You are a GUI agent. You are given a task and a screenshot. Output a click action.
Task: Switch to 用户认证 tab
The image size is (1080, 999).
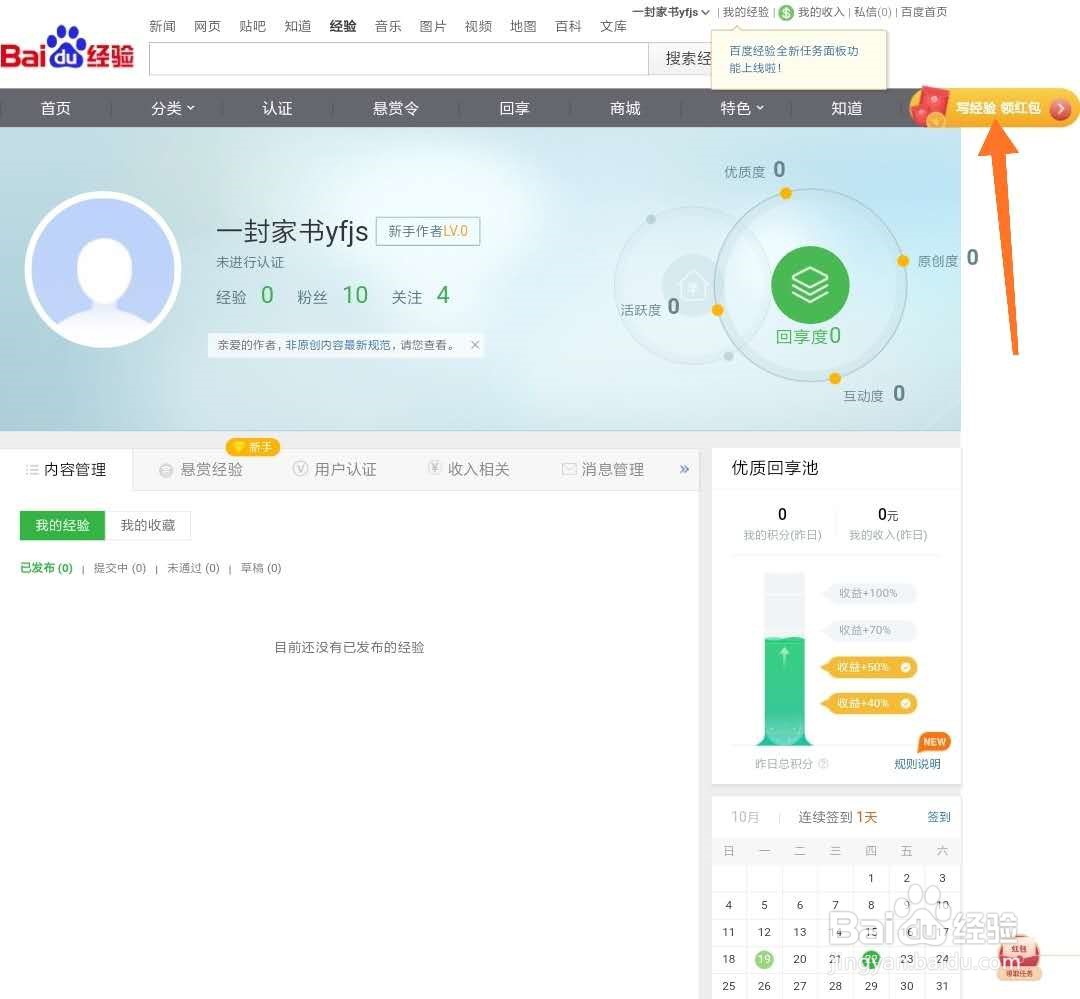pos(335,469)
